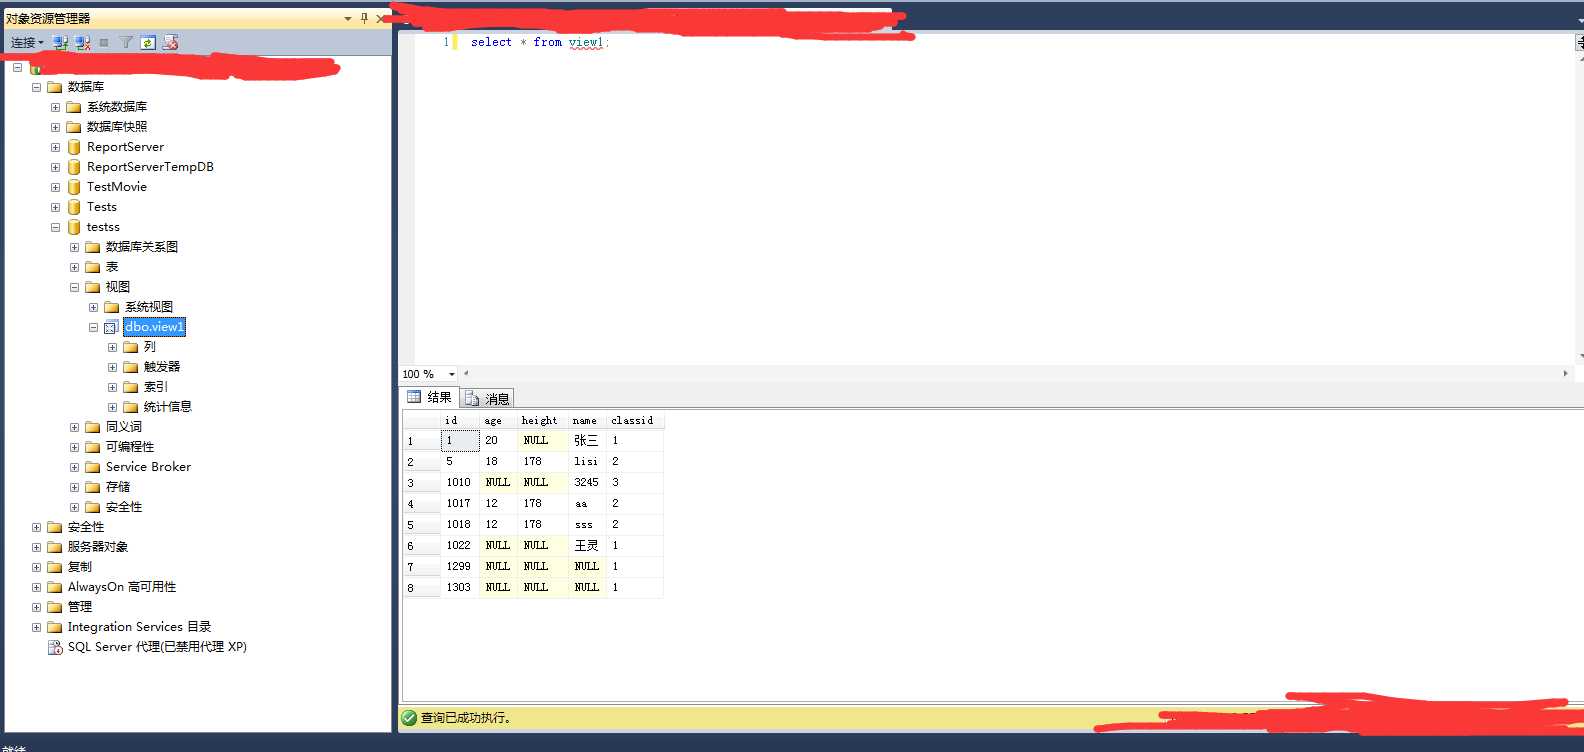Toggle the Object Explorer pin icon

click(364, 18)
